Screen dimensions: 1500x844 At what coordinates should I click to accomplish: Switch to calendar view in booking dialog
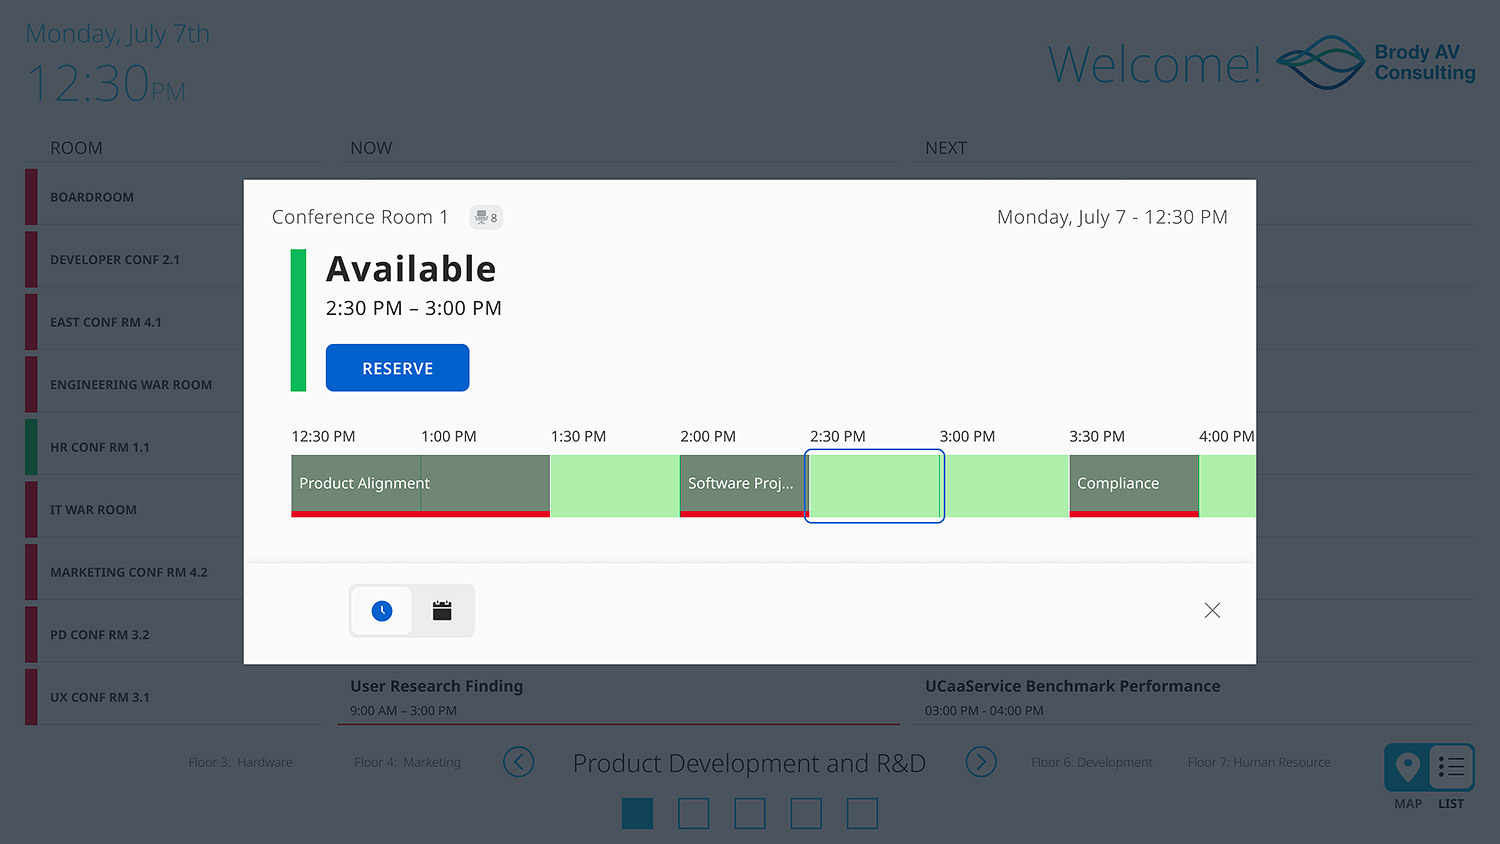[442, 610]
